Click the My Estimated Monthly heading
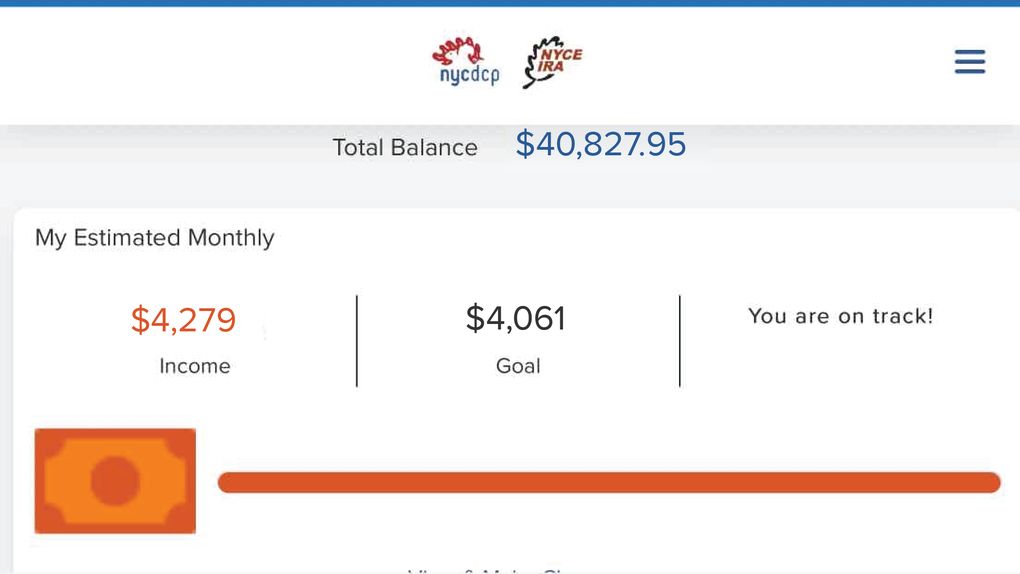This screenshot has height=574, width=1020. (x=155, y=238)
